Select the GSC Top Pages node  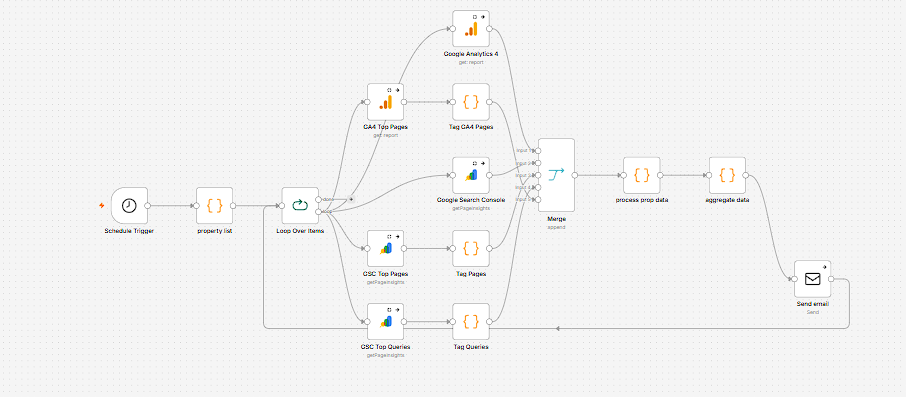coord(385,248)
